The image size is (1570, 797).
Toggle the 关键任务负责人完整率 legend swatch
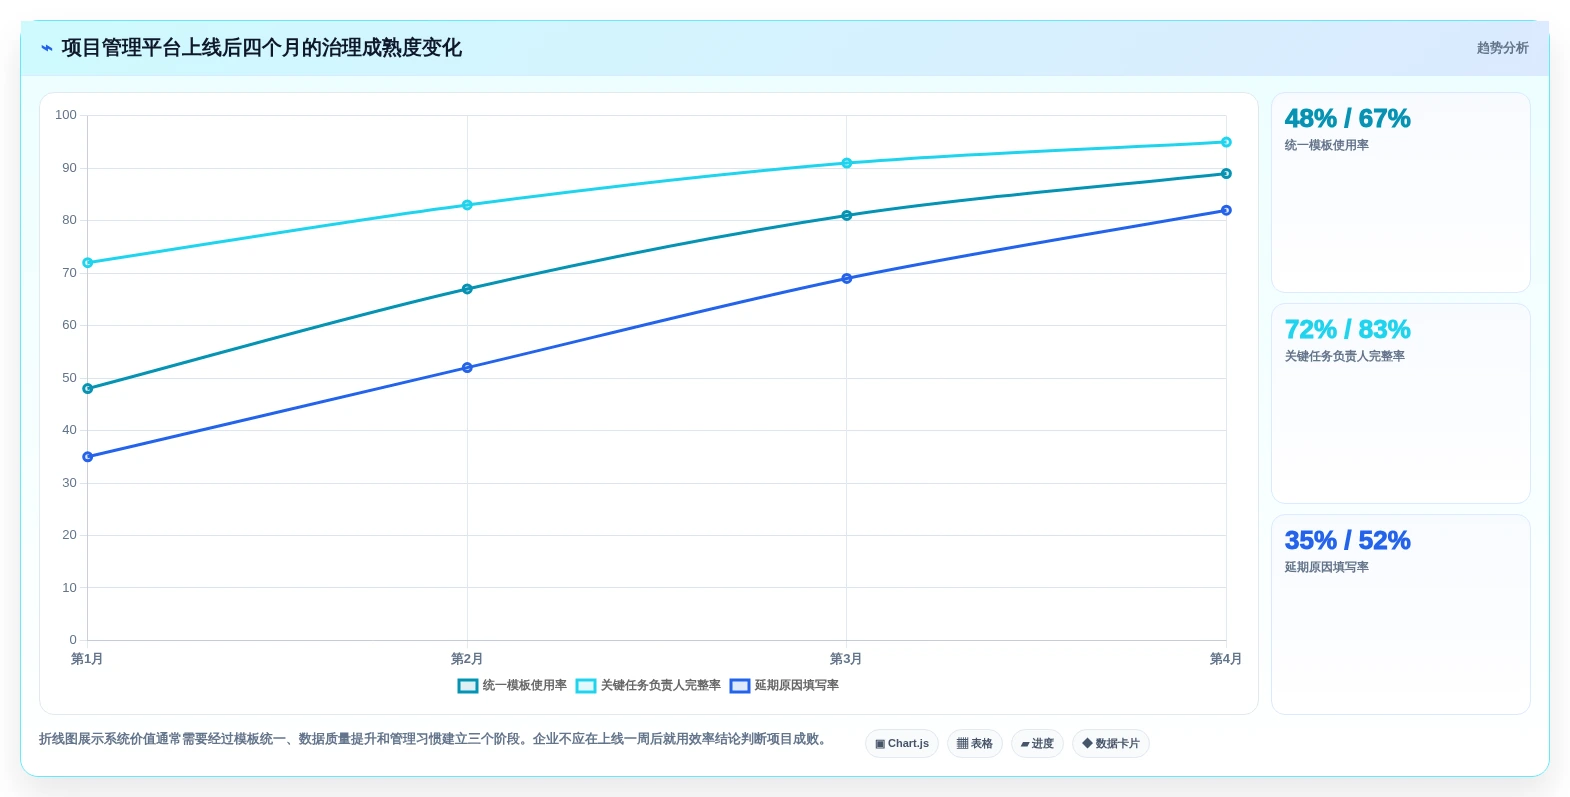click(x=586, y=686)
